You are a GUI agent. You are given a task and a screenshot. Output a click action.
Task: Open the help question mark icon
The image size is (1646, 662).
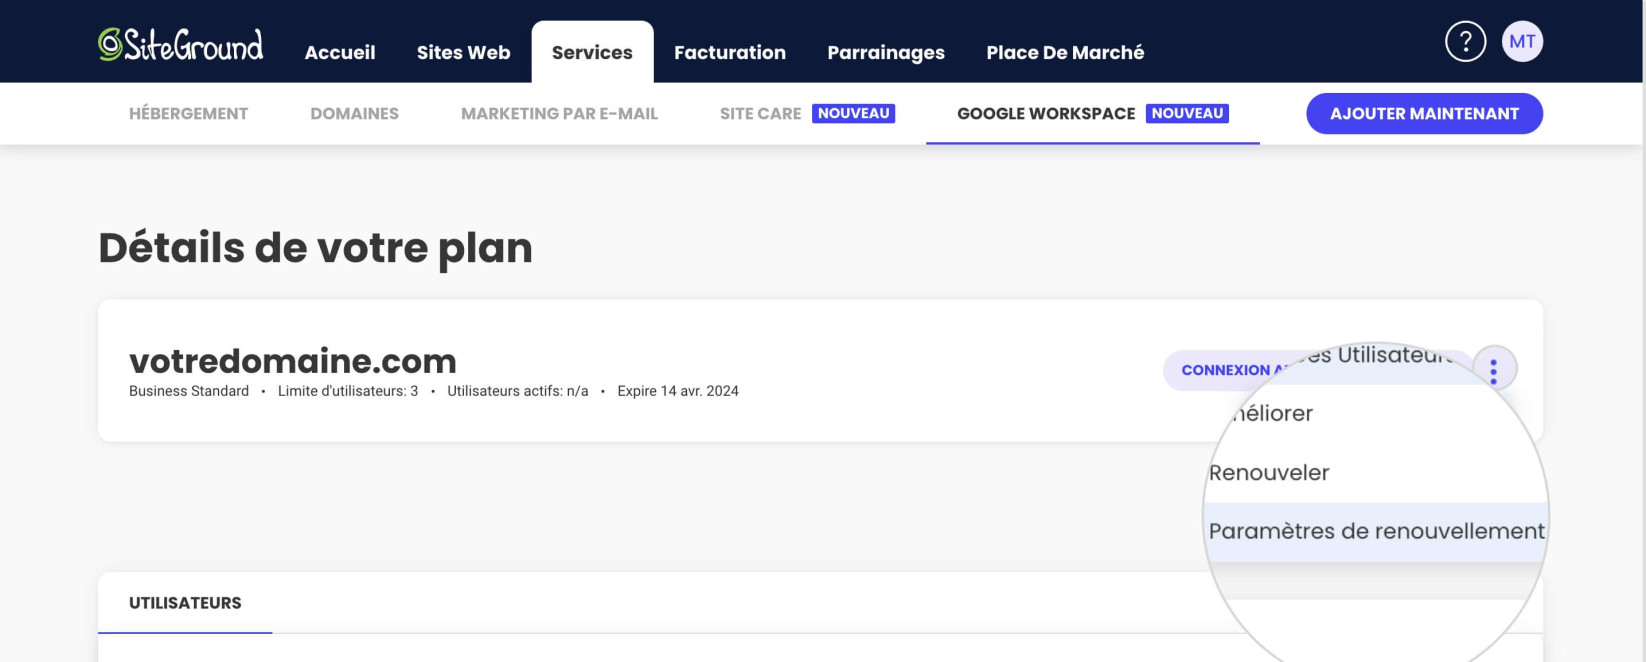(x=1465, y=41)
